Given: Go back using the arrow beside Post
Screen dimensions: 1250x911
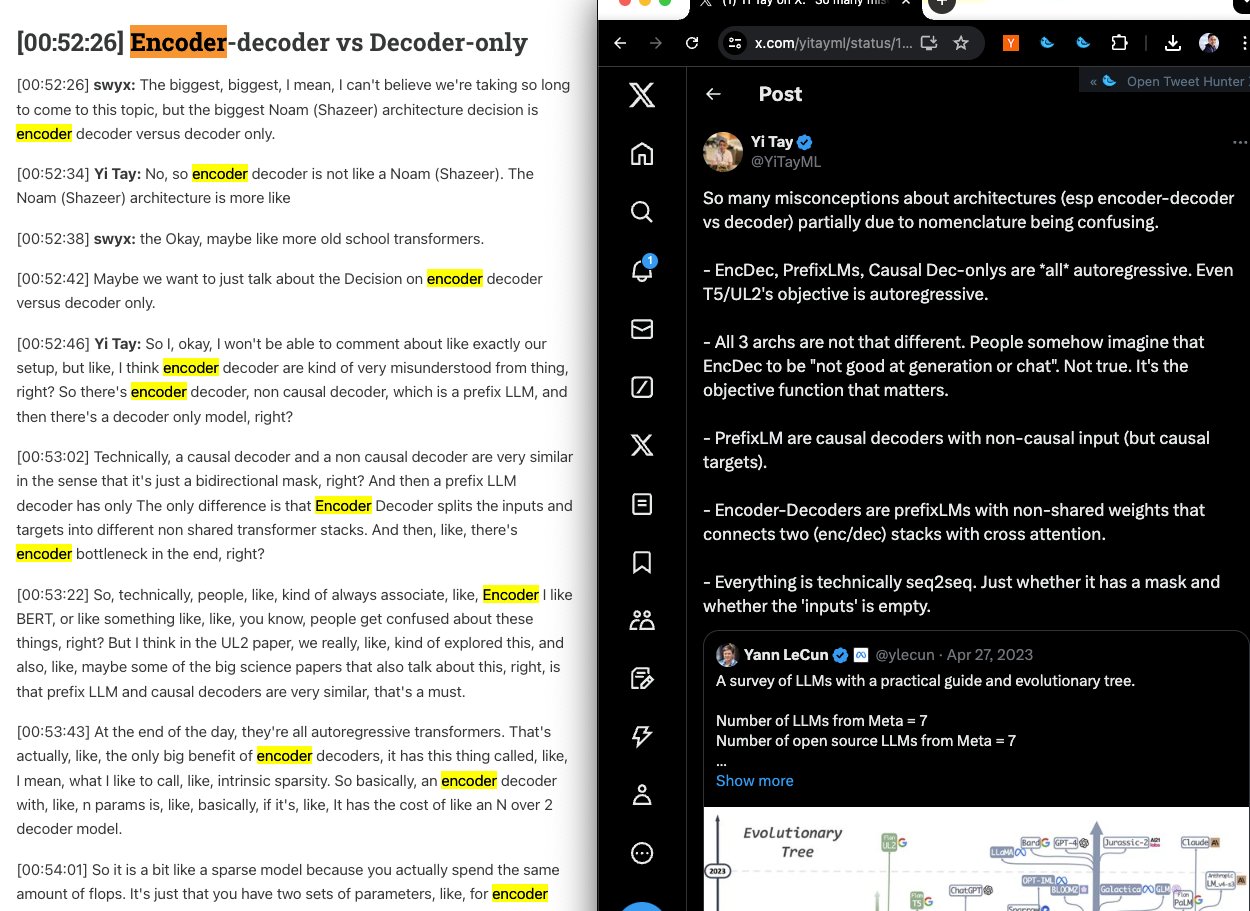Looking at the screenshot, I should [x=713, y=94].
